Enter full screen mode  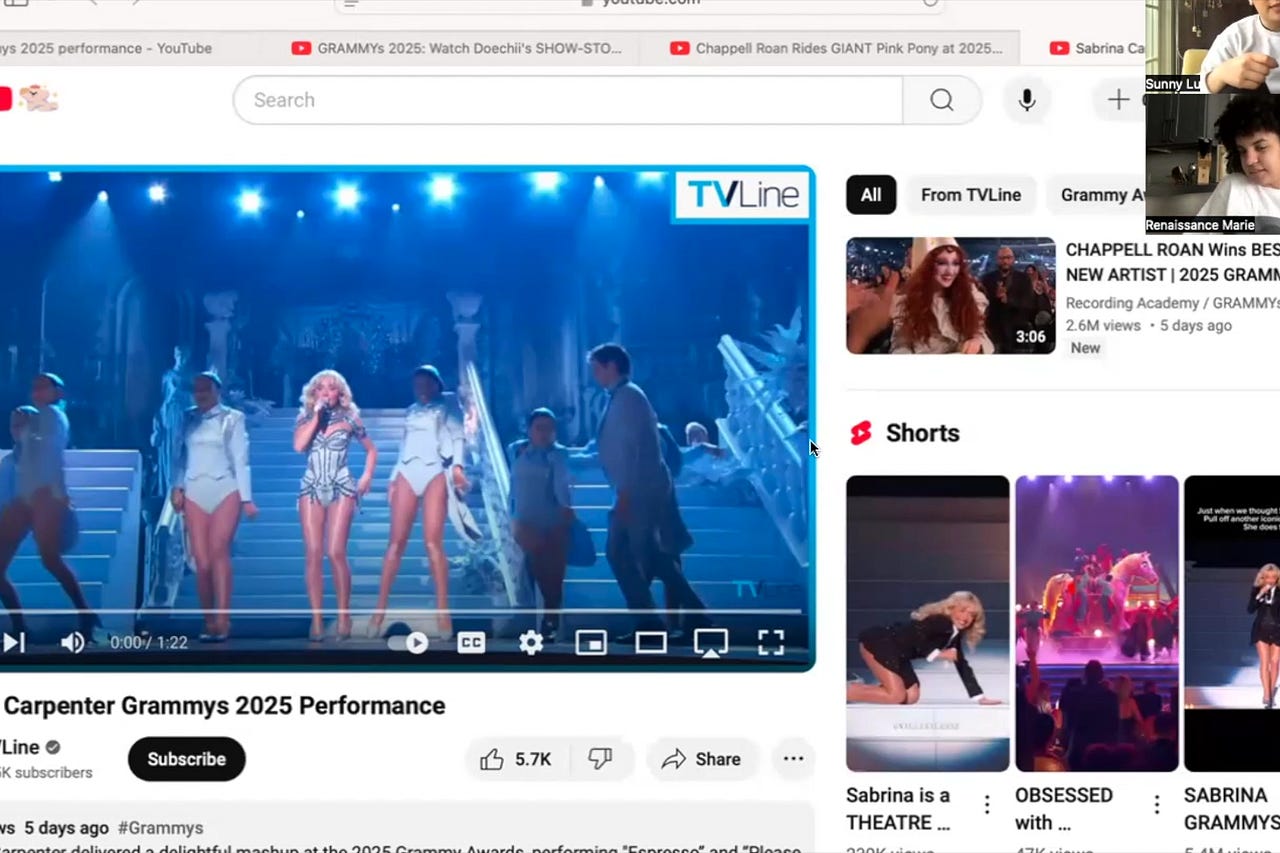[x=771, y=643]
